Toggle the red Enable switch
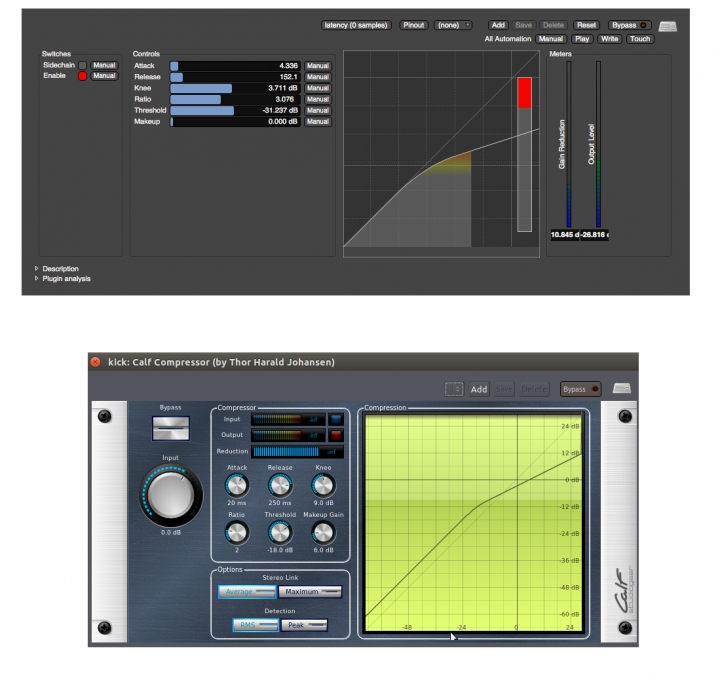This screenshot has height=680, width=720. coord(83,76)
